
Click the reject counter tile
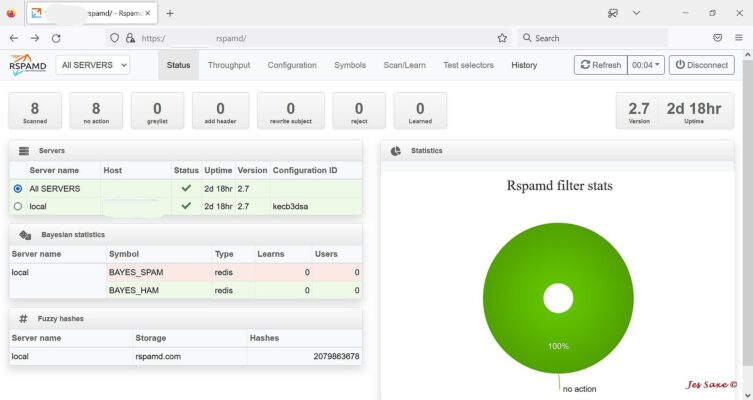click(359, 111)
